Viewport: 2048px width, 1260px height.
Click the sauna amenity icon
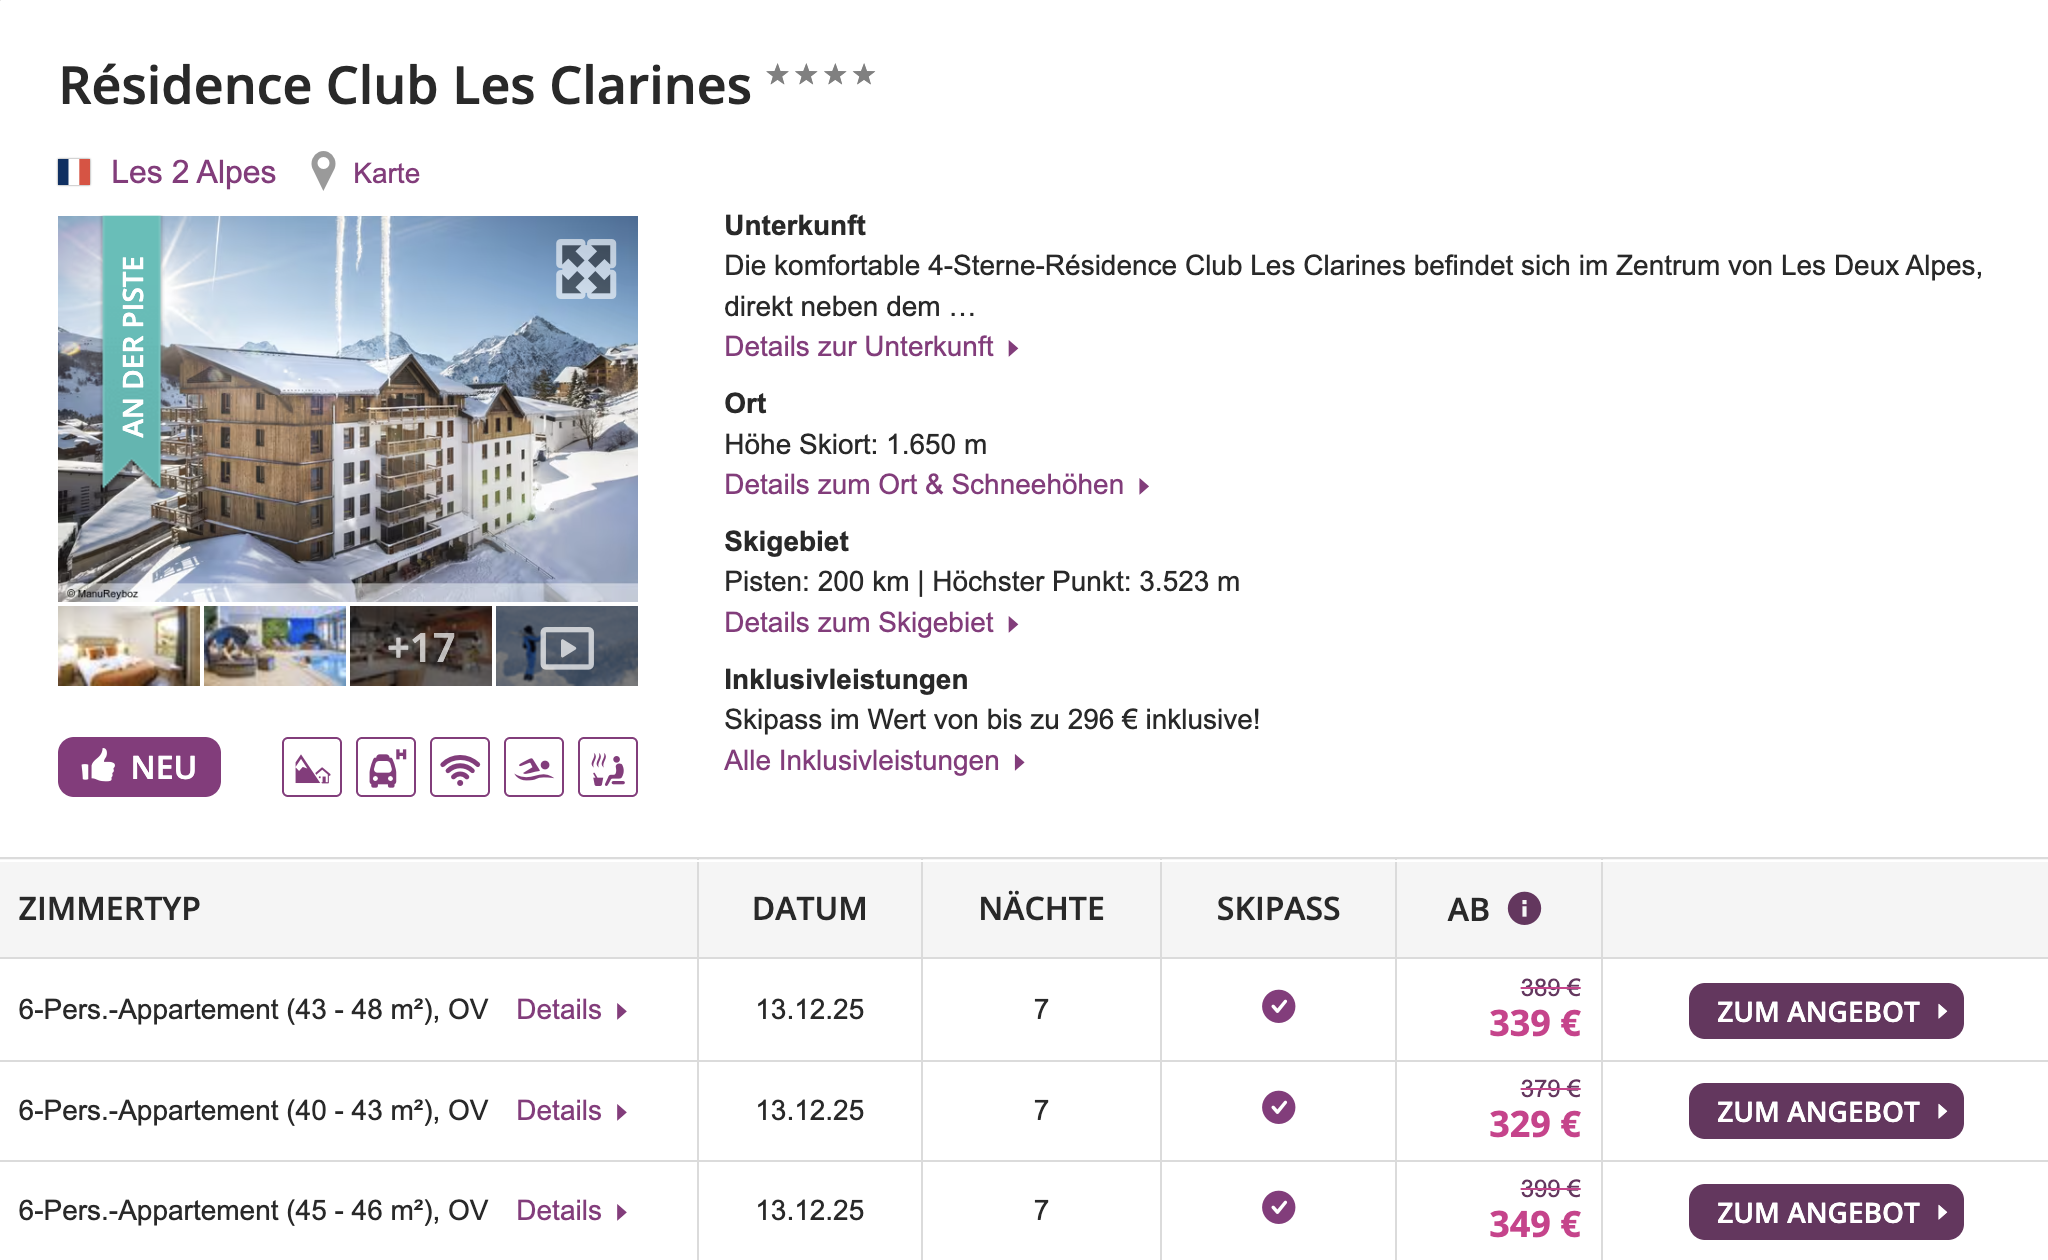click(x=608, y=767)
